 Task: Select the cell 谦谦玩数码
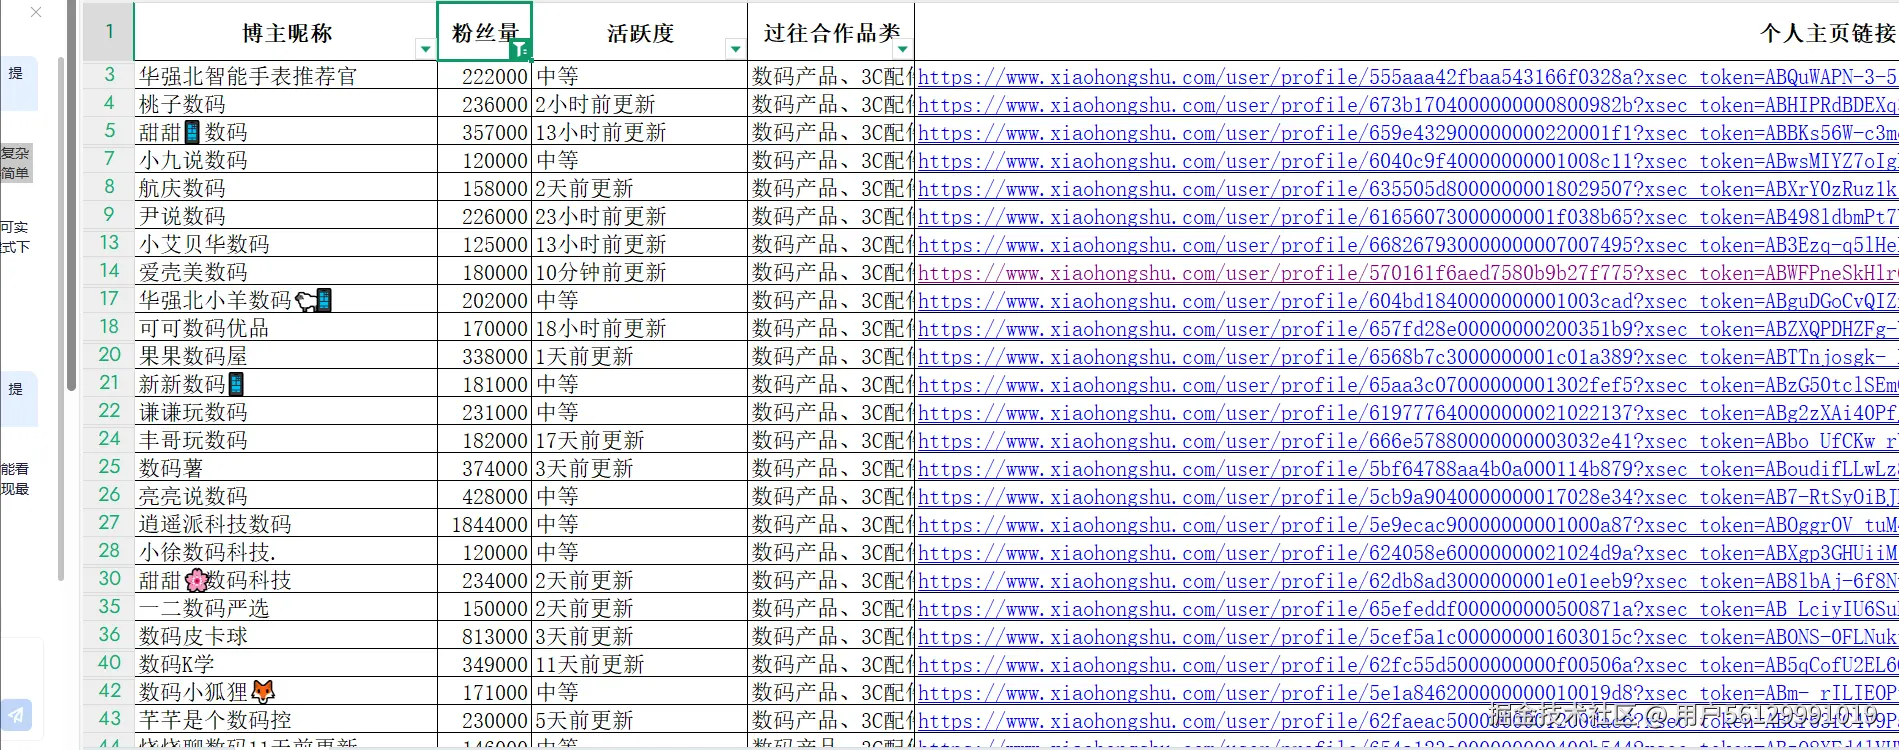click(x=285, y=412)
